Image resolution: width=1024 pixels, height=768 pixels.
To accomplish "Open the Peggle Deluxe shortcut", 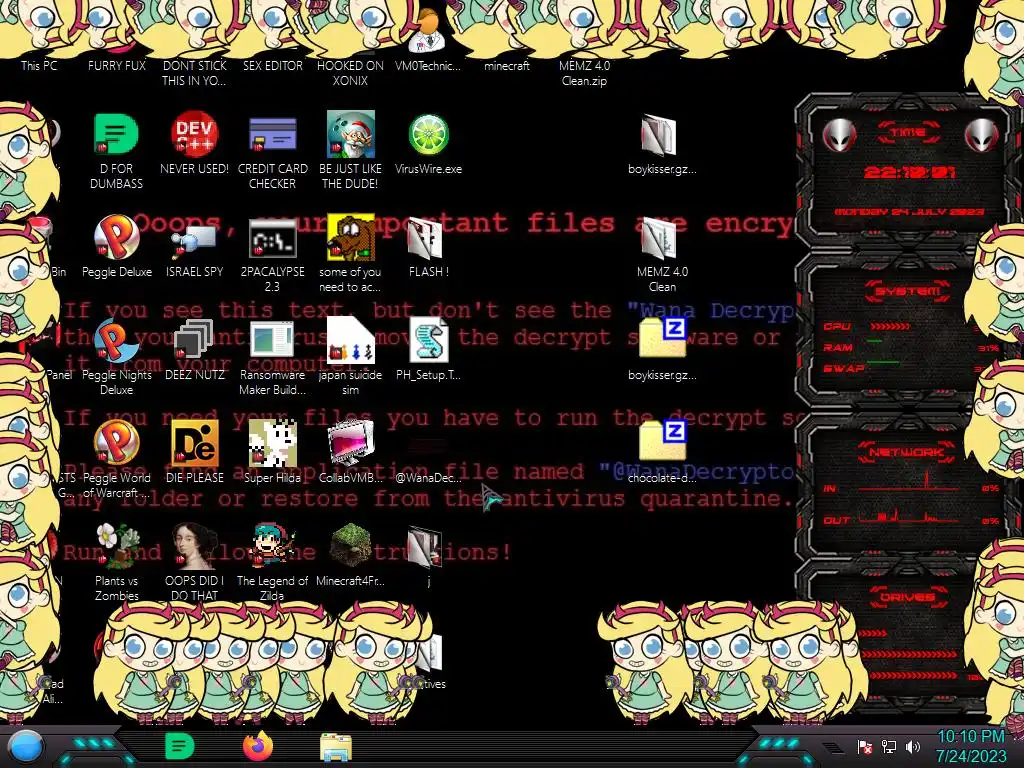I will [x=116, y=238].
